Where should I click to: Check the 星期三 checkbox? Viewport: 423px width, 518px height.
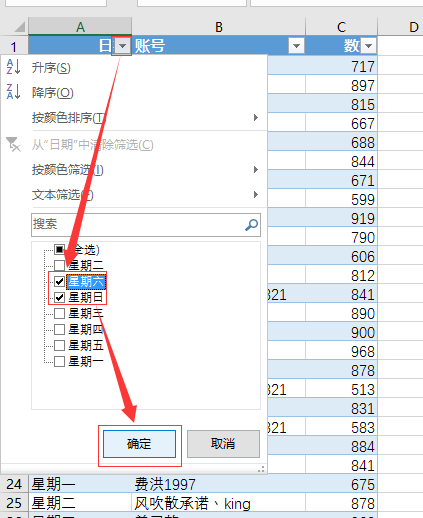coord(59,313)
